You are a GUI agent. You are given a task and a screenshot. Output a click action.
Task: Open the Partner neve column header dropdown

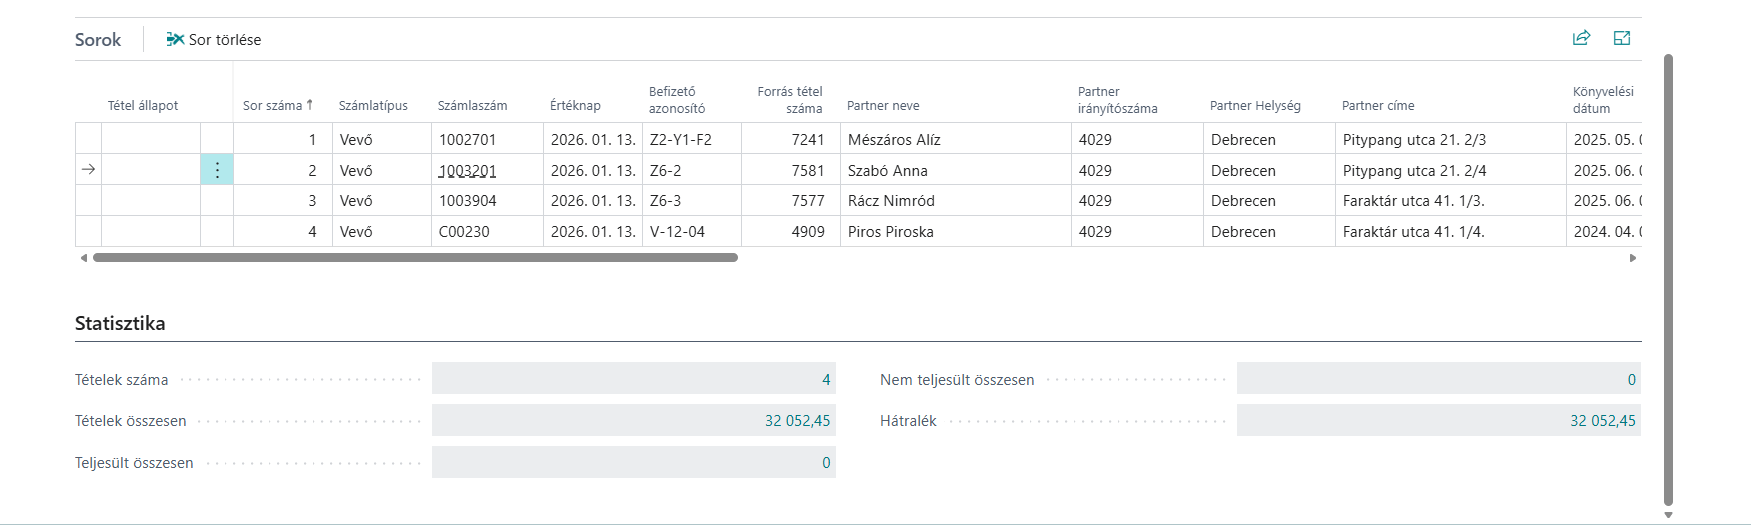tap(883, 105)
